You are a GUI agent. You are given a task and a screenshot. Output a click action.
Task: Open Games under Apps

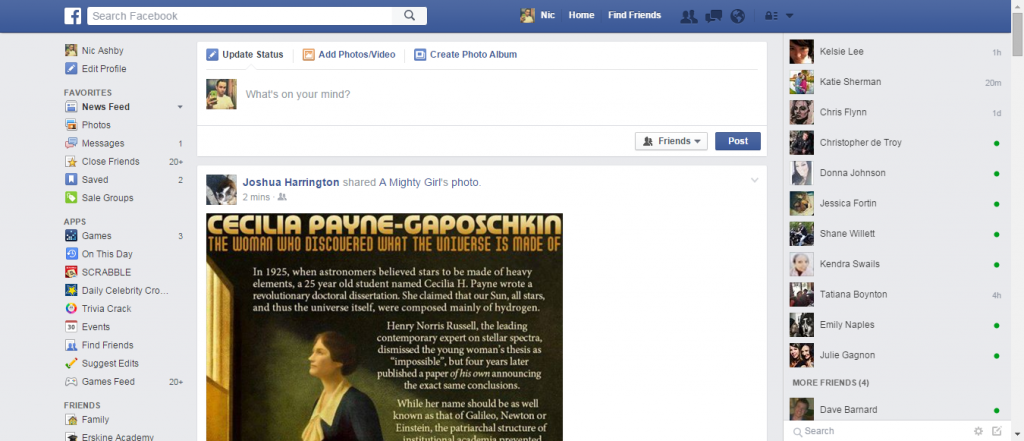[96, 236]
